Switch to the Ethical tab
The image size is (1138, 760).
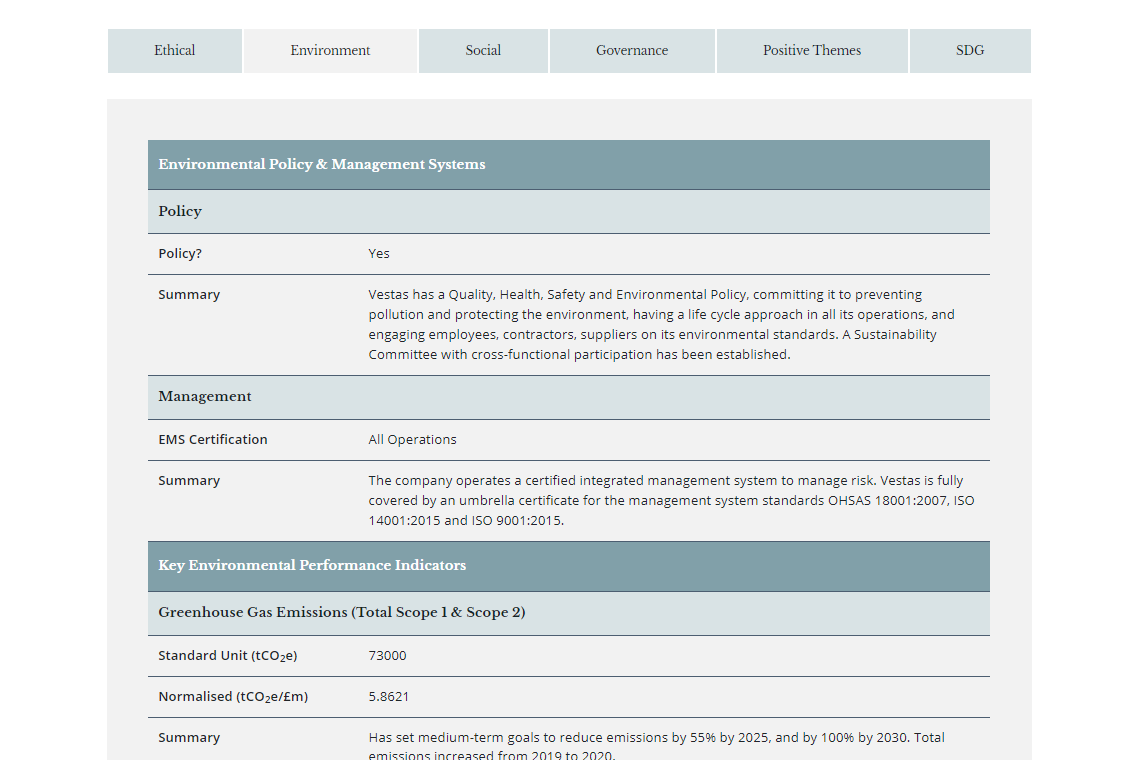(x=175, y=51)
